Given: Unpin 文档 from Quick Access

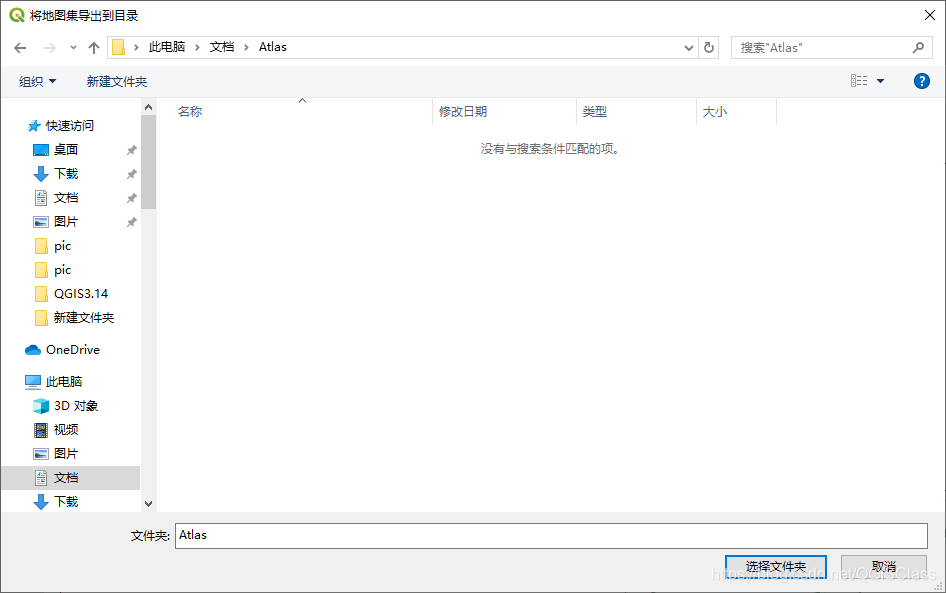Looking at the screenshot, I should [131, 197].
